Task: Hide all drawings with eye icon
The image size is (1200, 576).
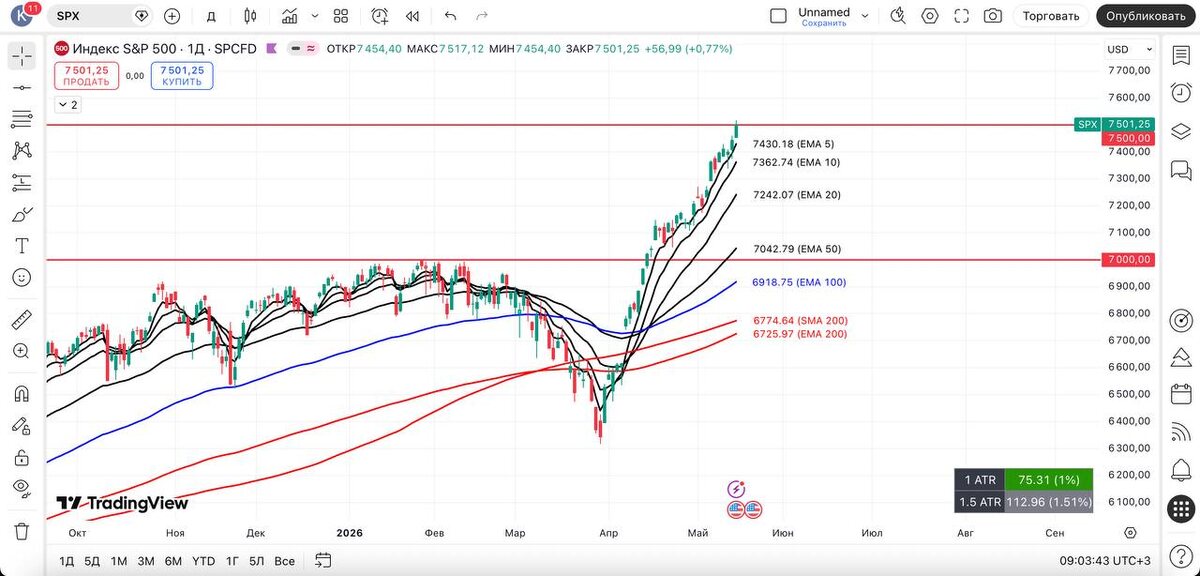Action: pyautogui.click(x=22, y=488)
